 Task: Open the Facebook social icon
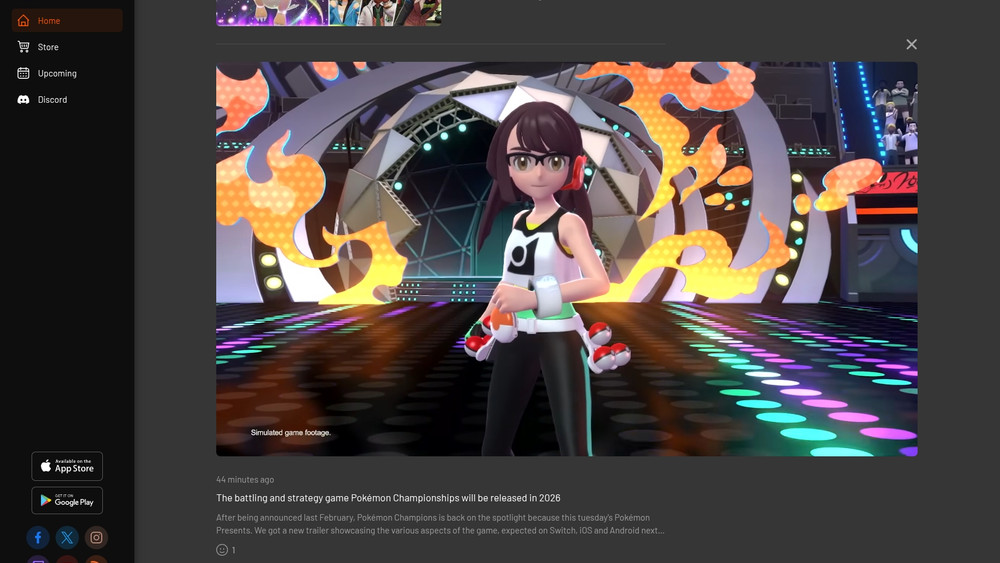pos(38,537)
